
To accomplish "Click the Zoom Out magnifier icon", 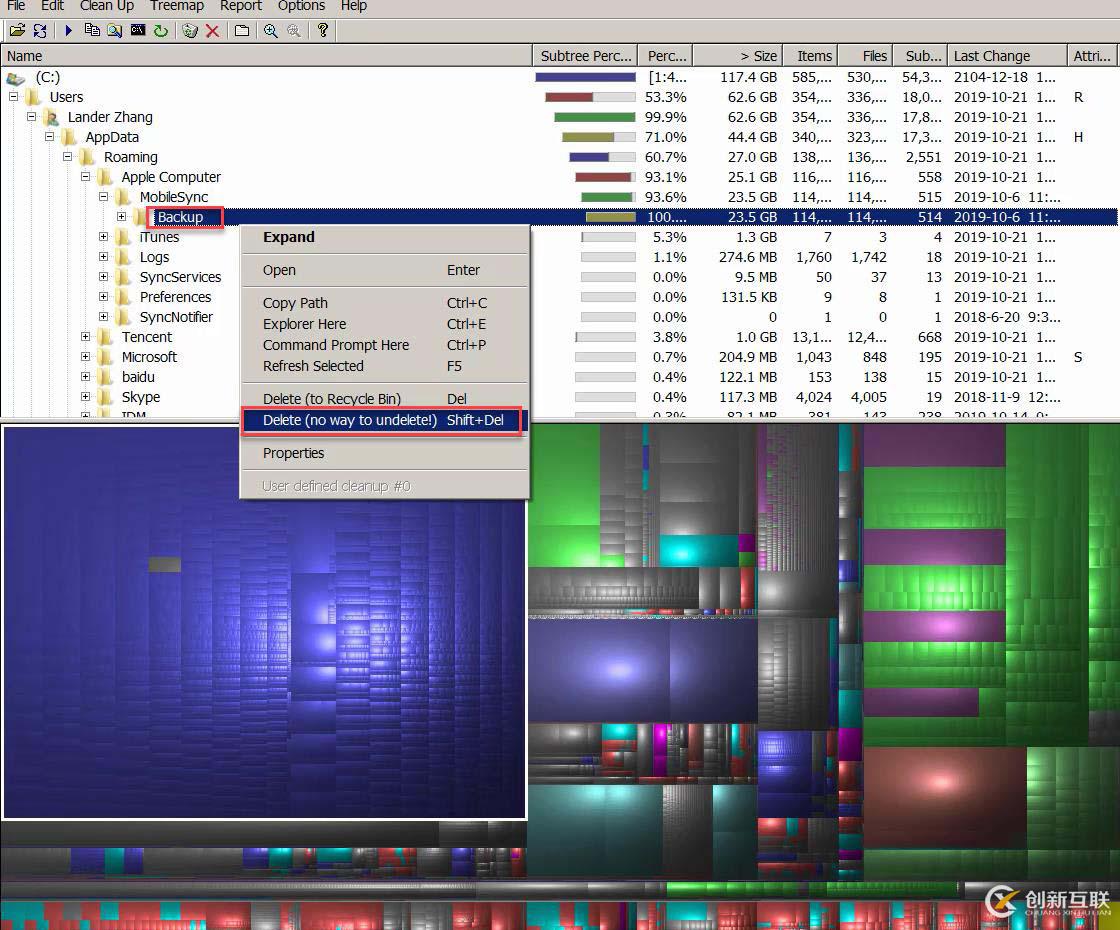I will pos(294,30).
